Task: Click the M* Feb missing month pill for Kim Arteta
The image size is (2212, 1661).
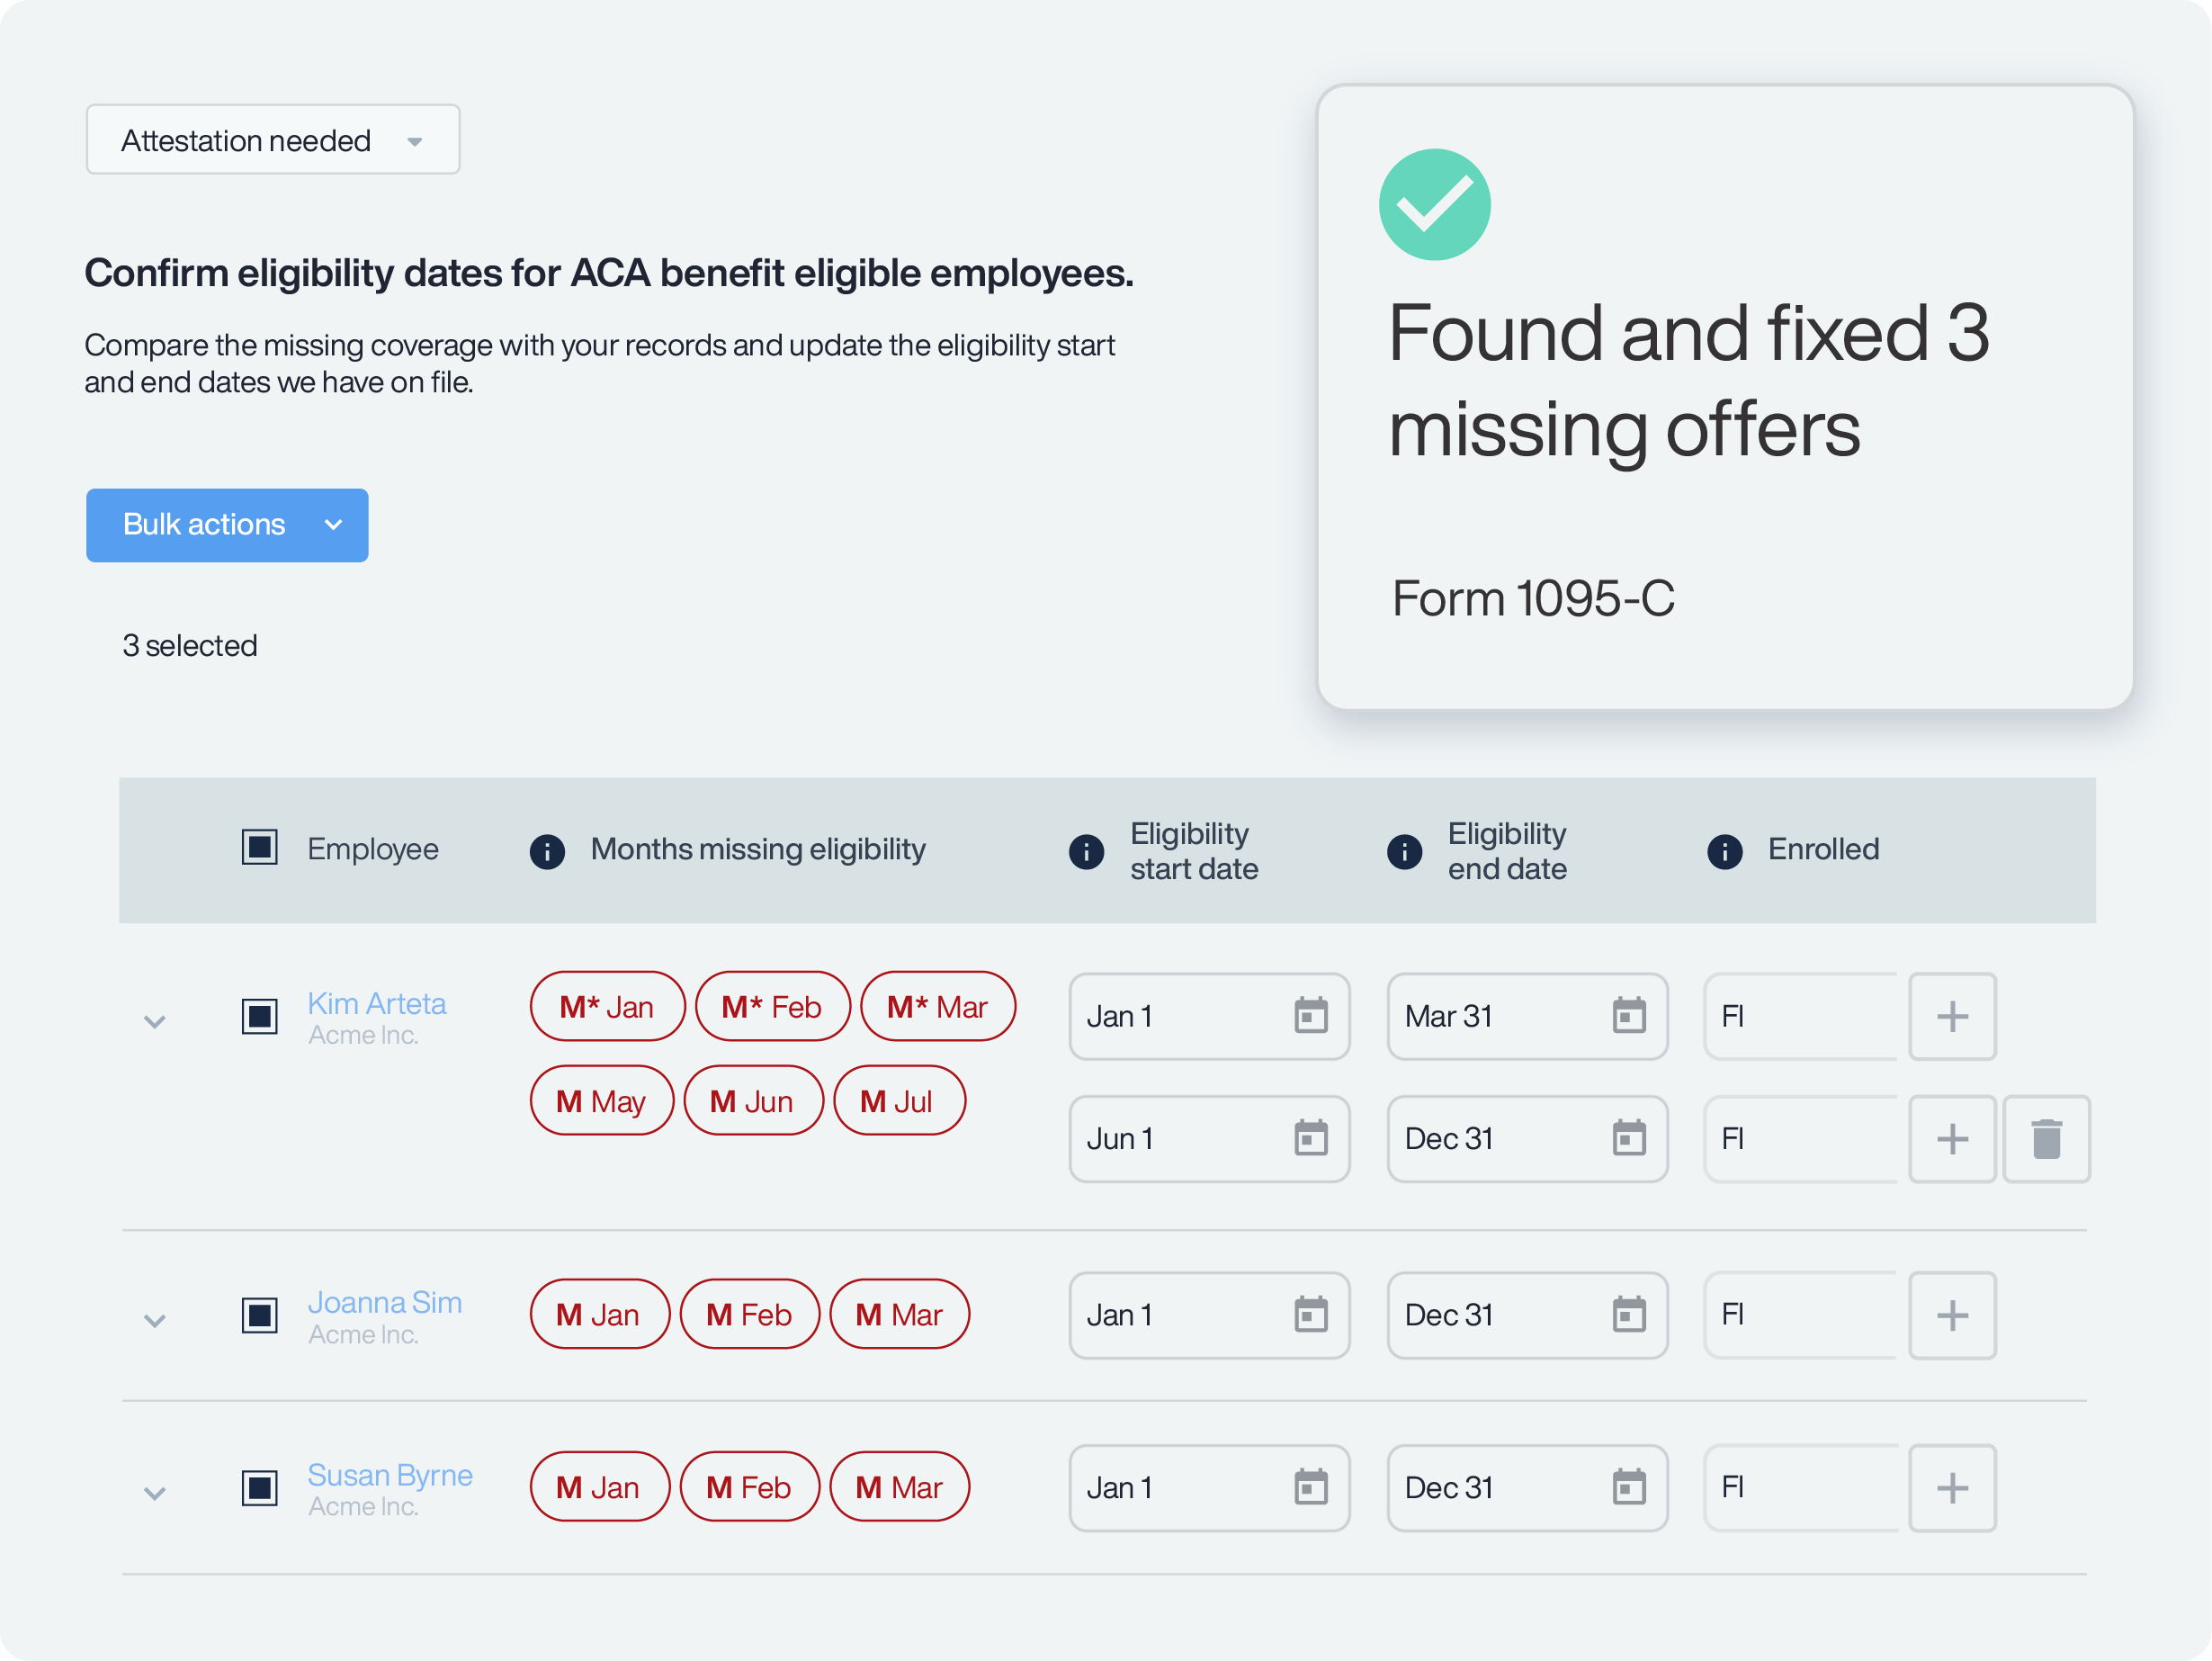Action: (x=773, y=1006)
